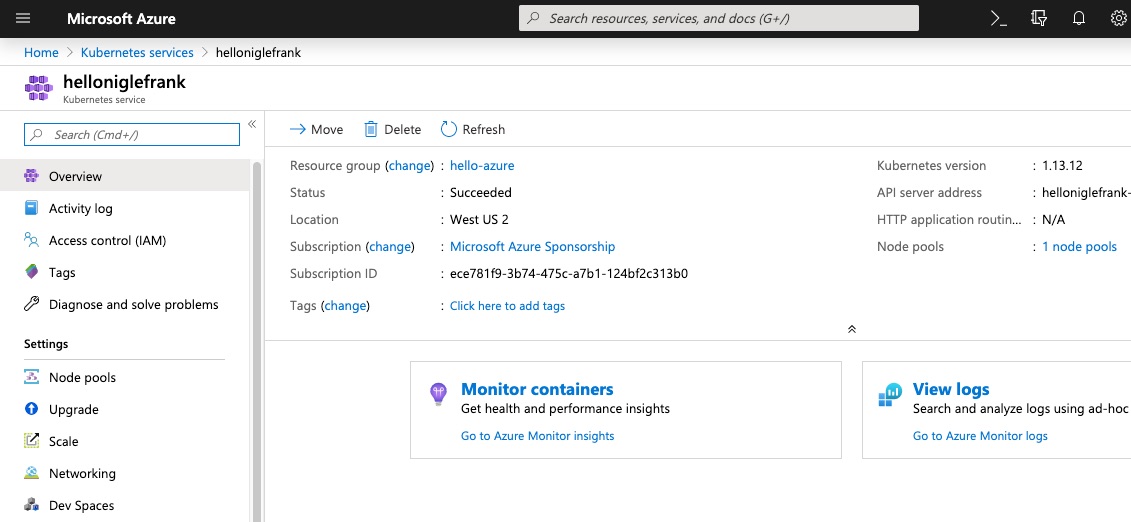Click the Access control (IAM) icon
This screenshot has width=1131, height=522.
pos(31,240)
